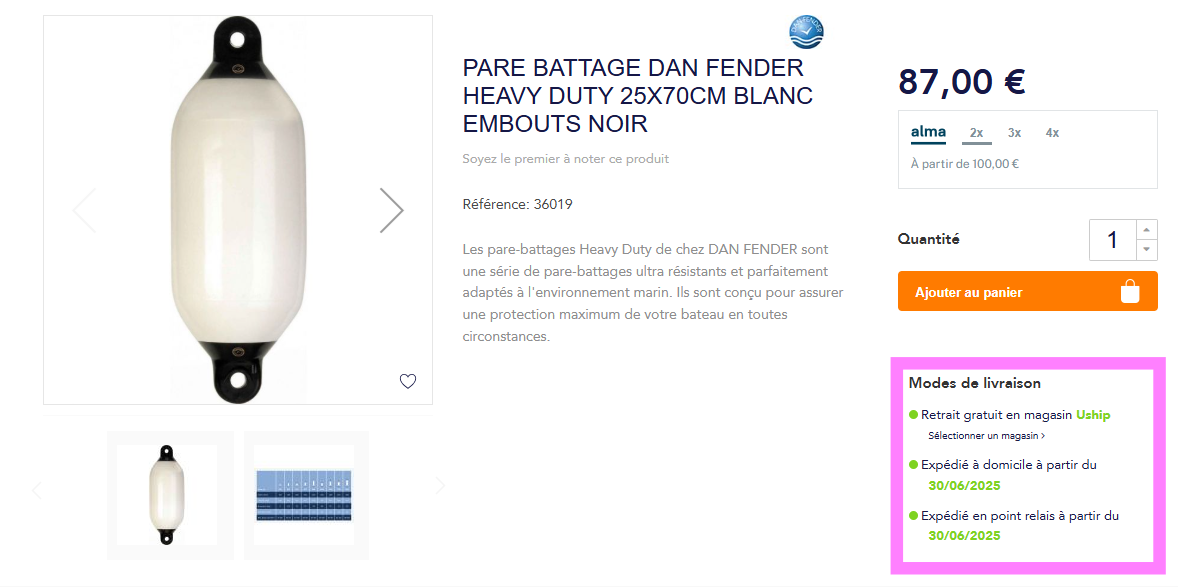Click Soyez le premier à noter link
This screenshot has height=587, width=1178.
pos(565,159)
